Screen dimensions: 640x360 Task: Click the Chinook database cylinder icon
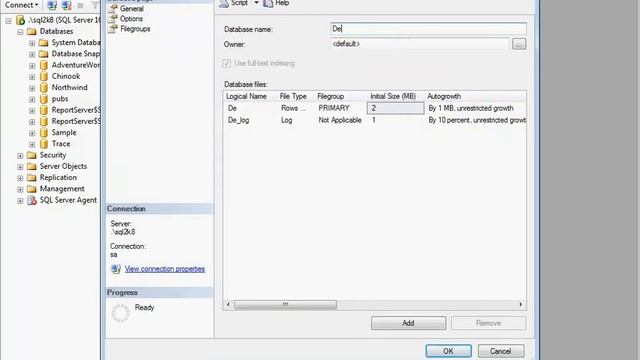coord(44,76)
